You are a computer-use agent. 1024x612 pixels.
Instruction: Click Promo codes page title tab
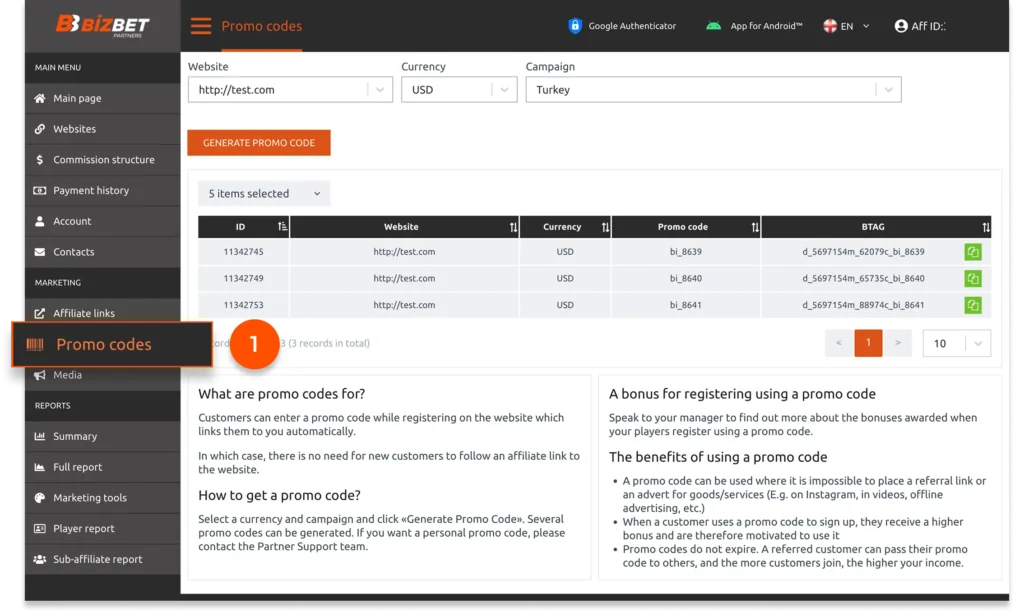tap(261, 26)
